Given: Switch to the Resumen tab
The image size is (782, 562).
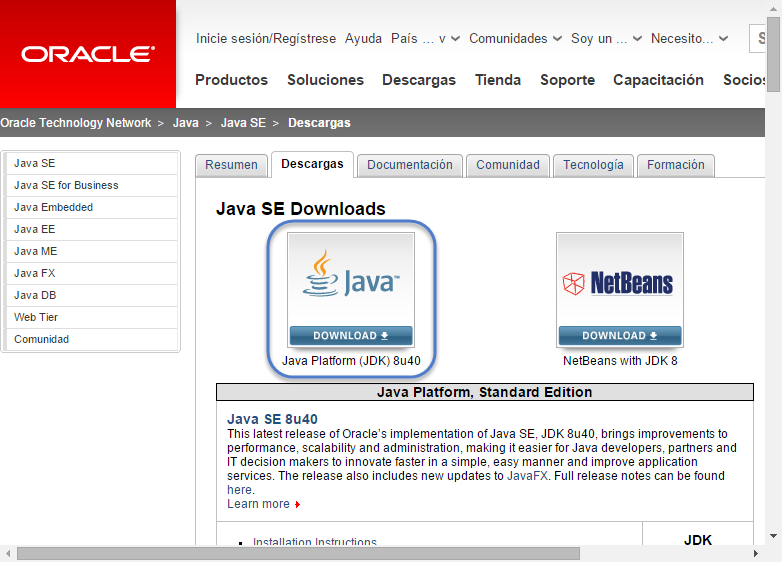Looking at the screenshot, I should (231, 165).
